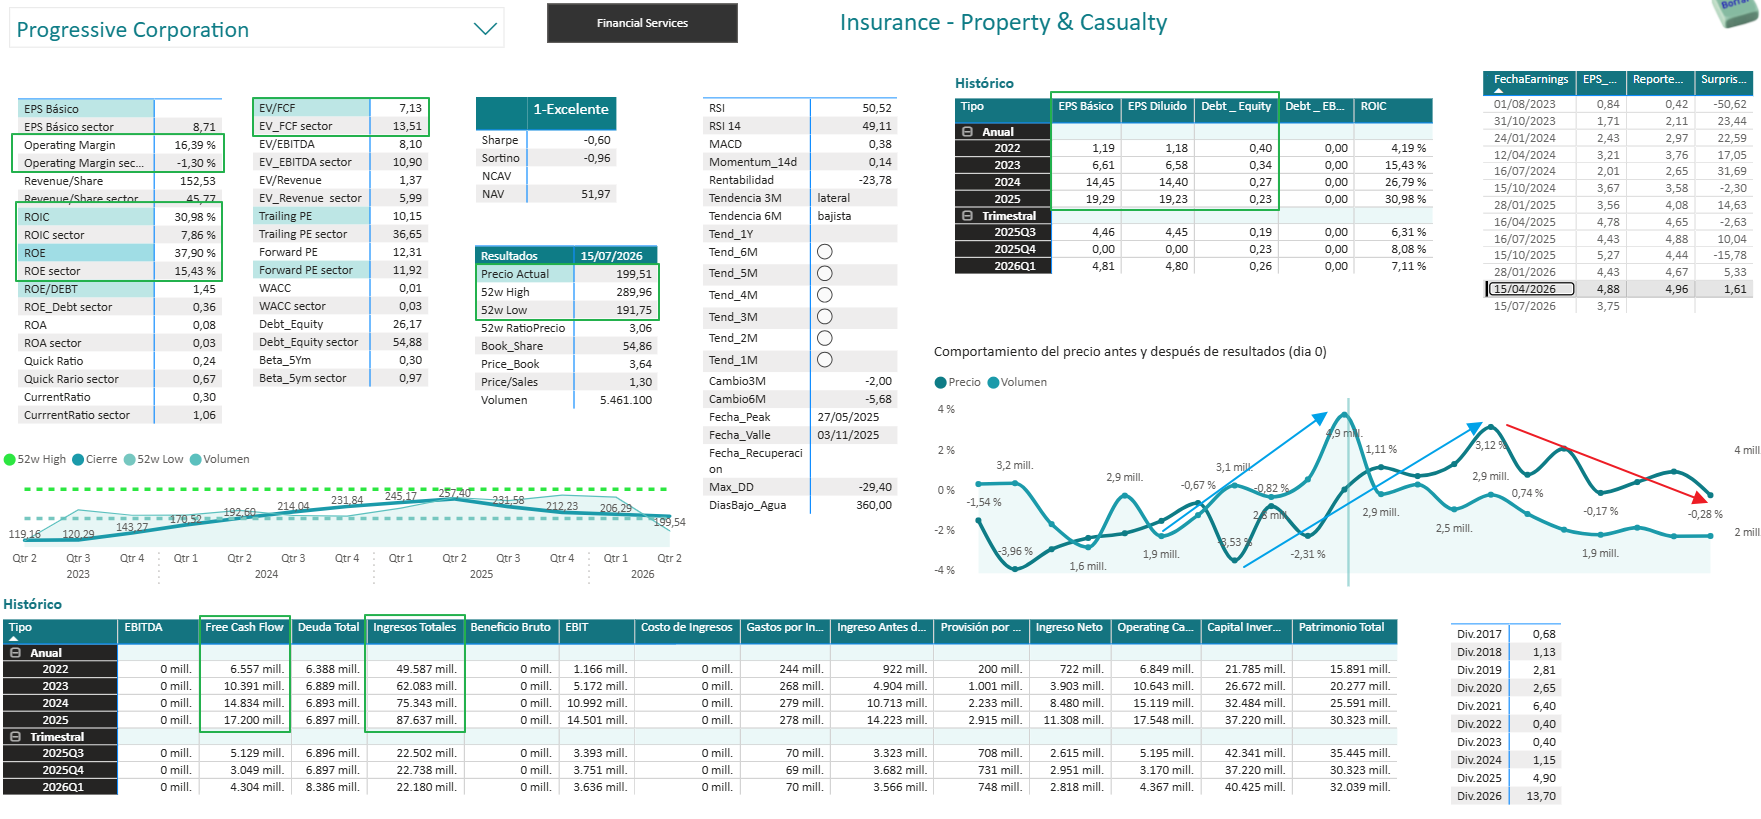
Task: Click the Div.2021 value 6,40
Action: (x=1544, y=706)
